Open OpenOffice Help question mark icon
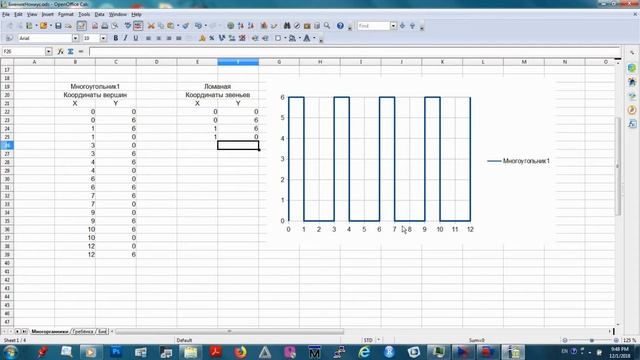Viewport: 640px width, 360px height. (340, 26)
